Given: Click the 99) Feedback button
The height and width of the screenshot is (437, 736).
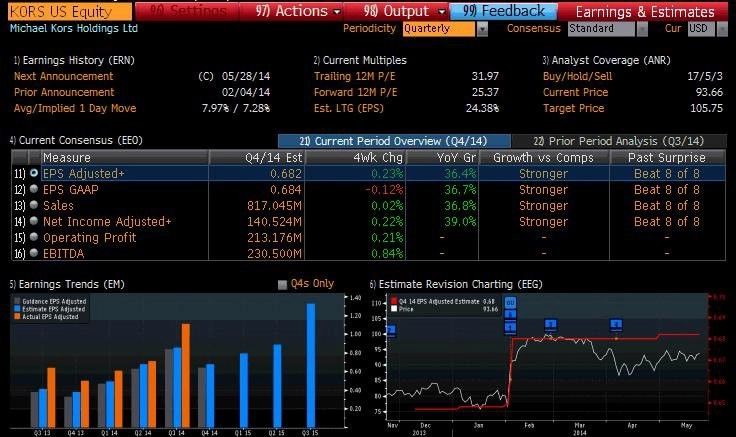Looking at the screenshot, I should coord(504,11).
